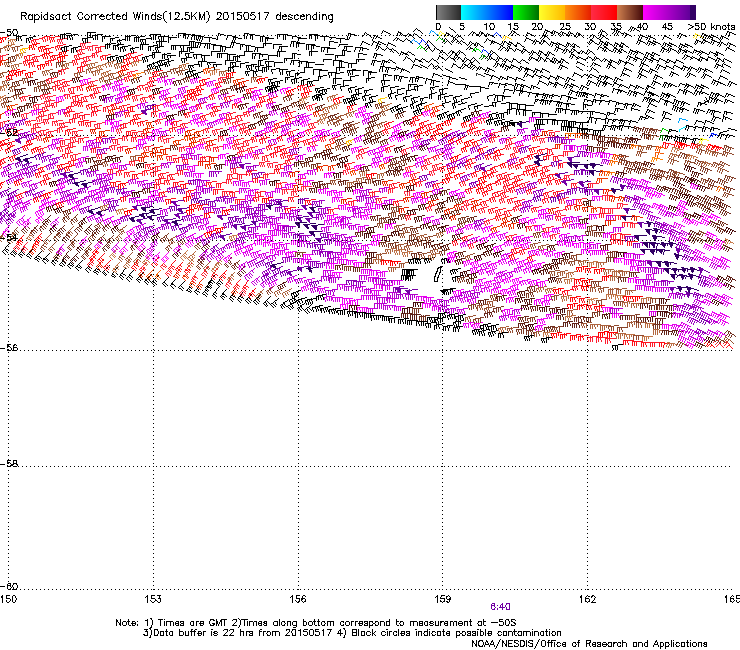Click longitude label 156 on bottom axis

pos(298,599)
